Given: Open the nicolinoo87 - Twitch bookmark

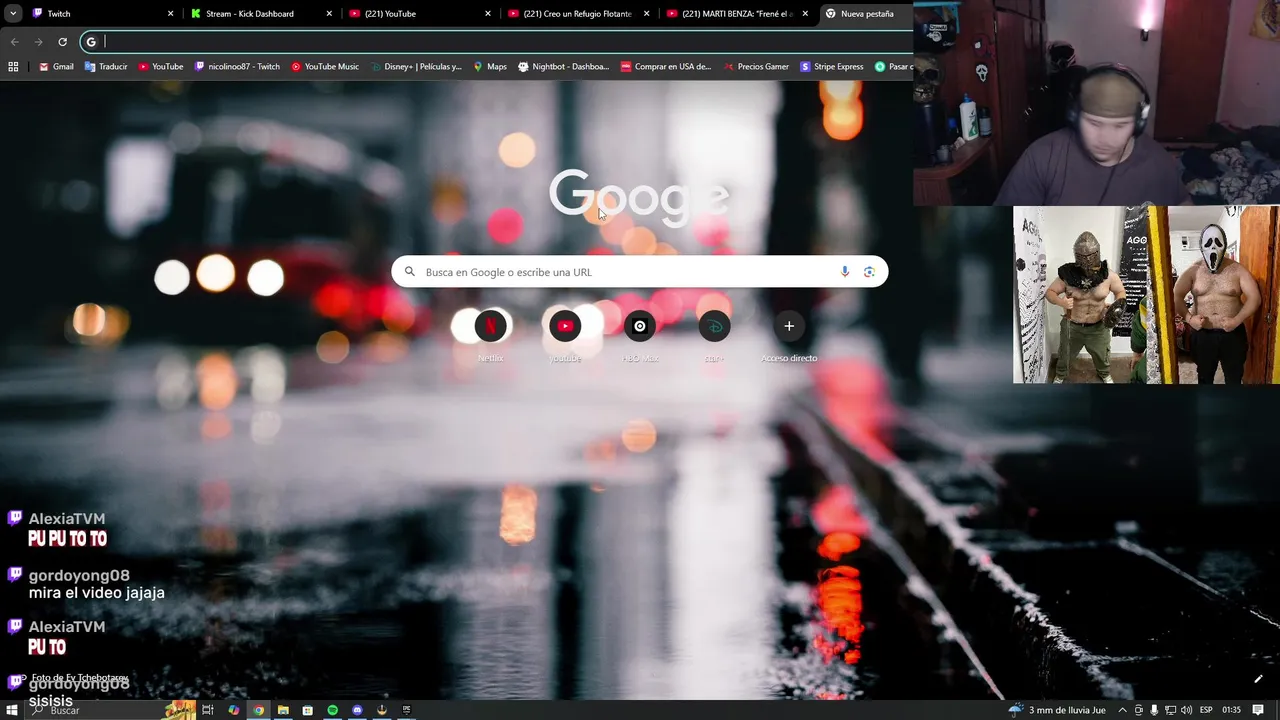Looking at the screenshot, I should coord(237,67).
